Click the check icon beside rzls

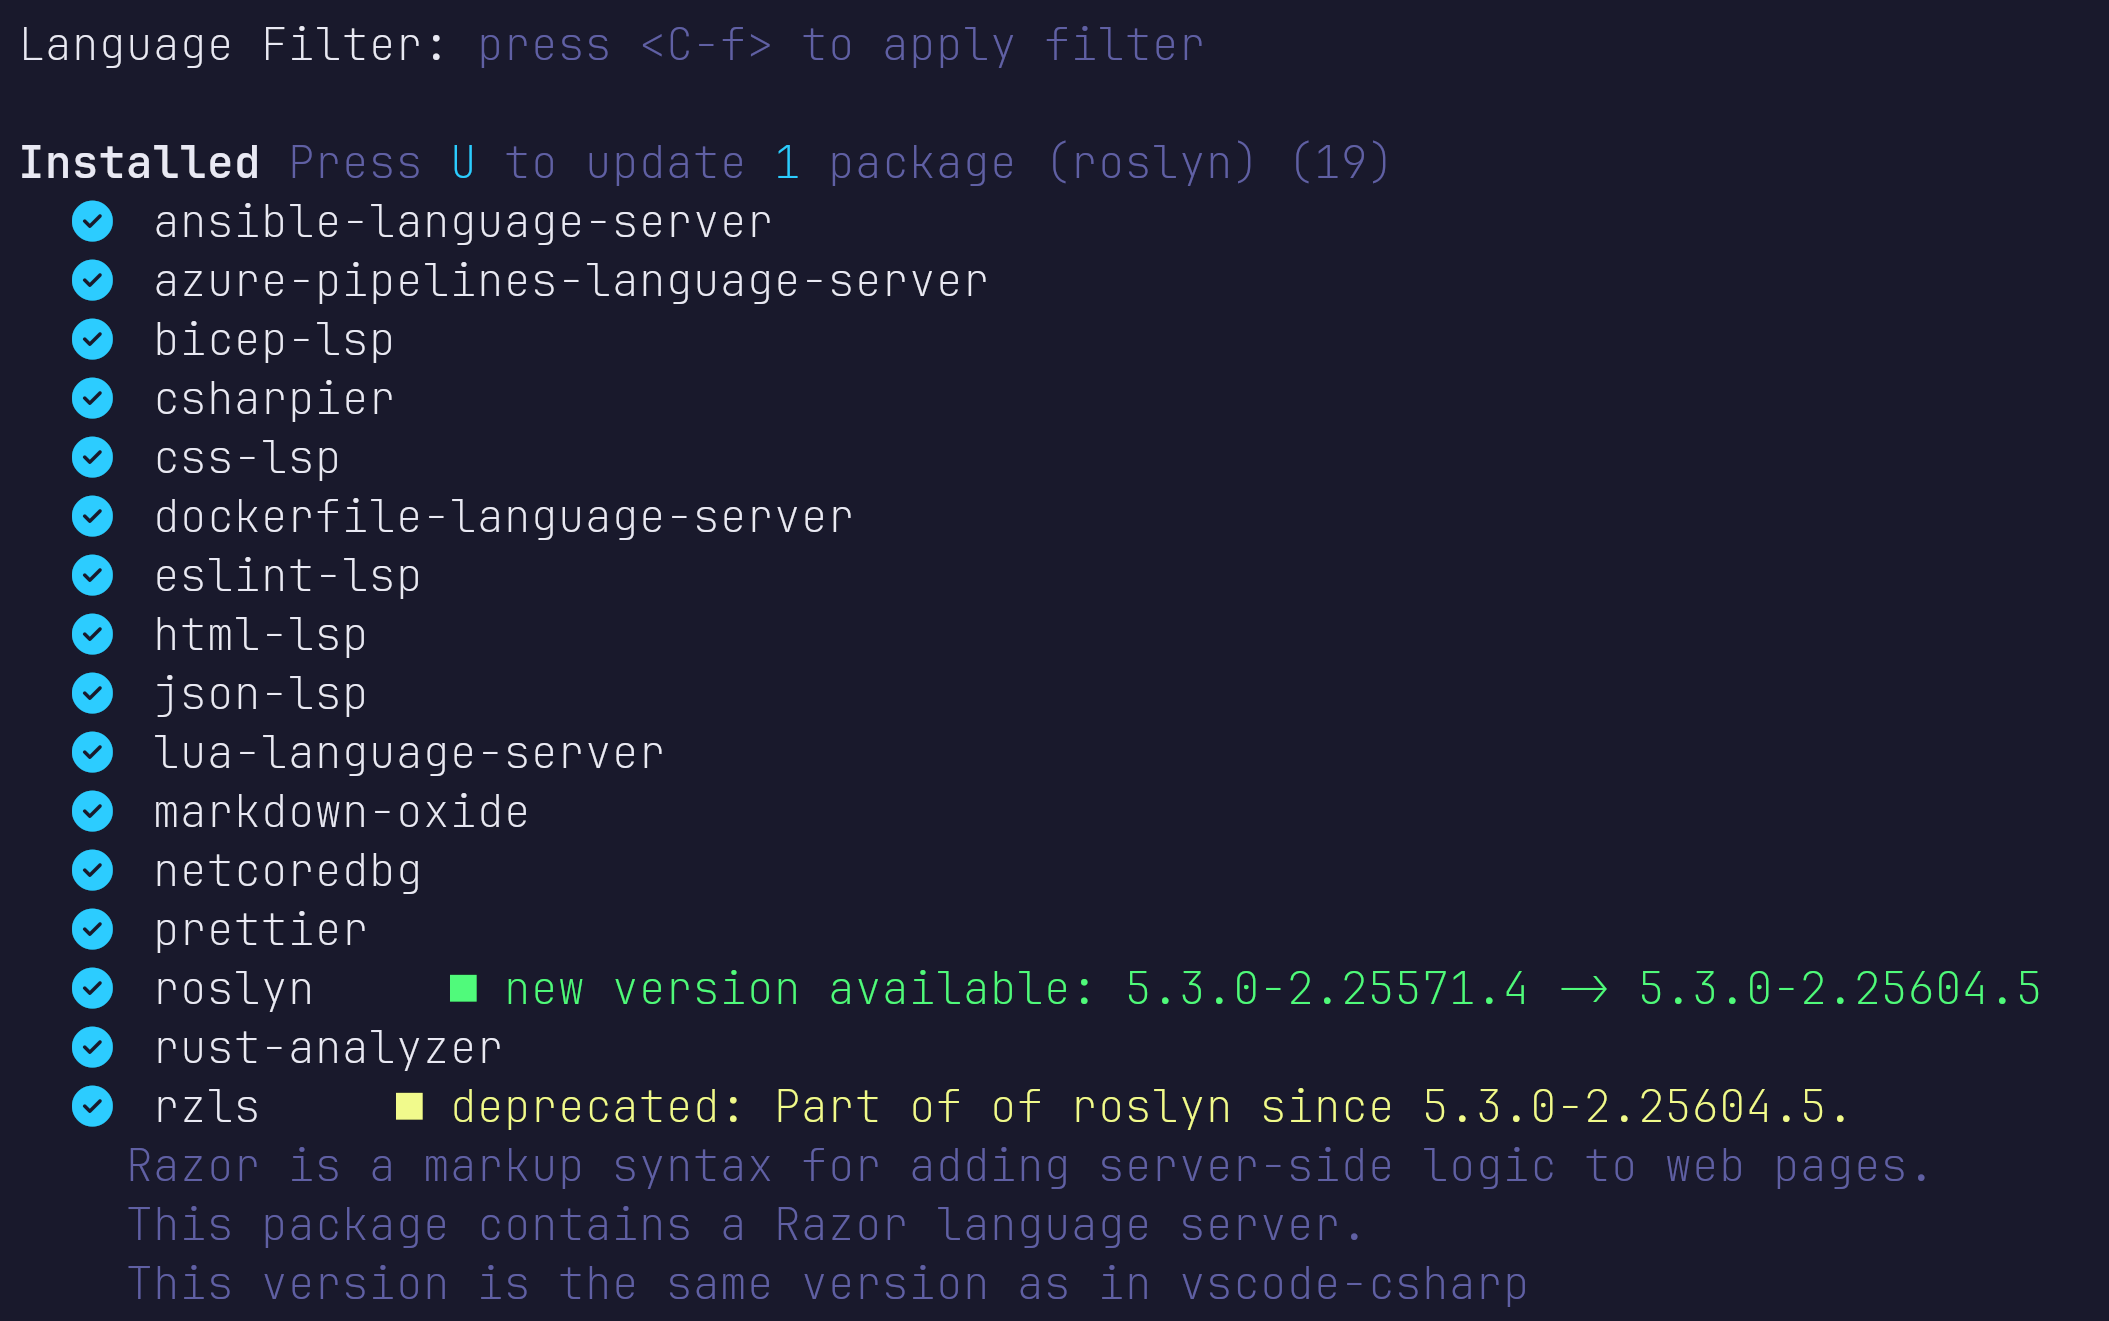(93, 1107)
